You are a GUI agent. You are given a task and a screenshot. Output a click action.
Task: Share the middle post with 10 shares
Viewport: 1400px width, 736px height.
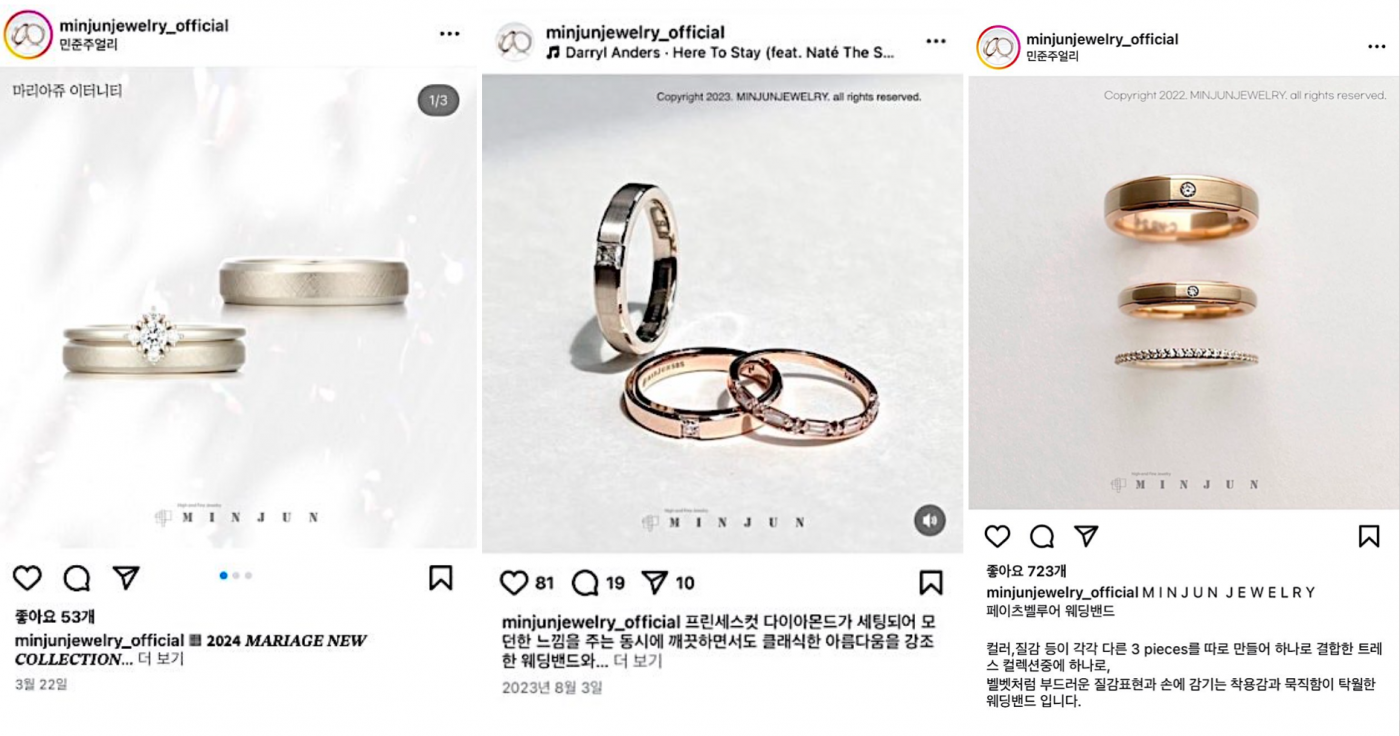tap(654, 583)
